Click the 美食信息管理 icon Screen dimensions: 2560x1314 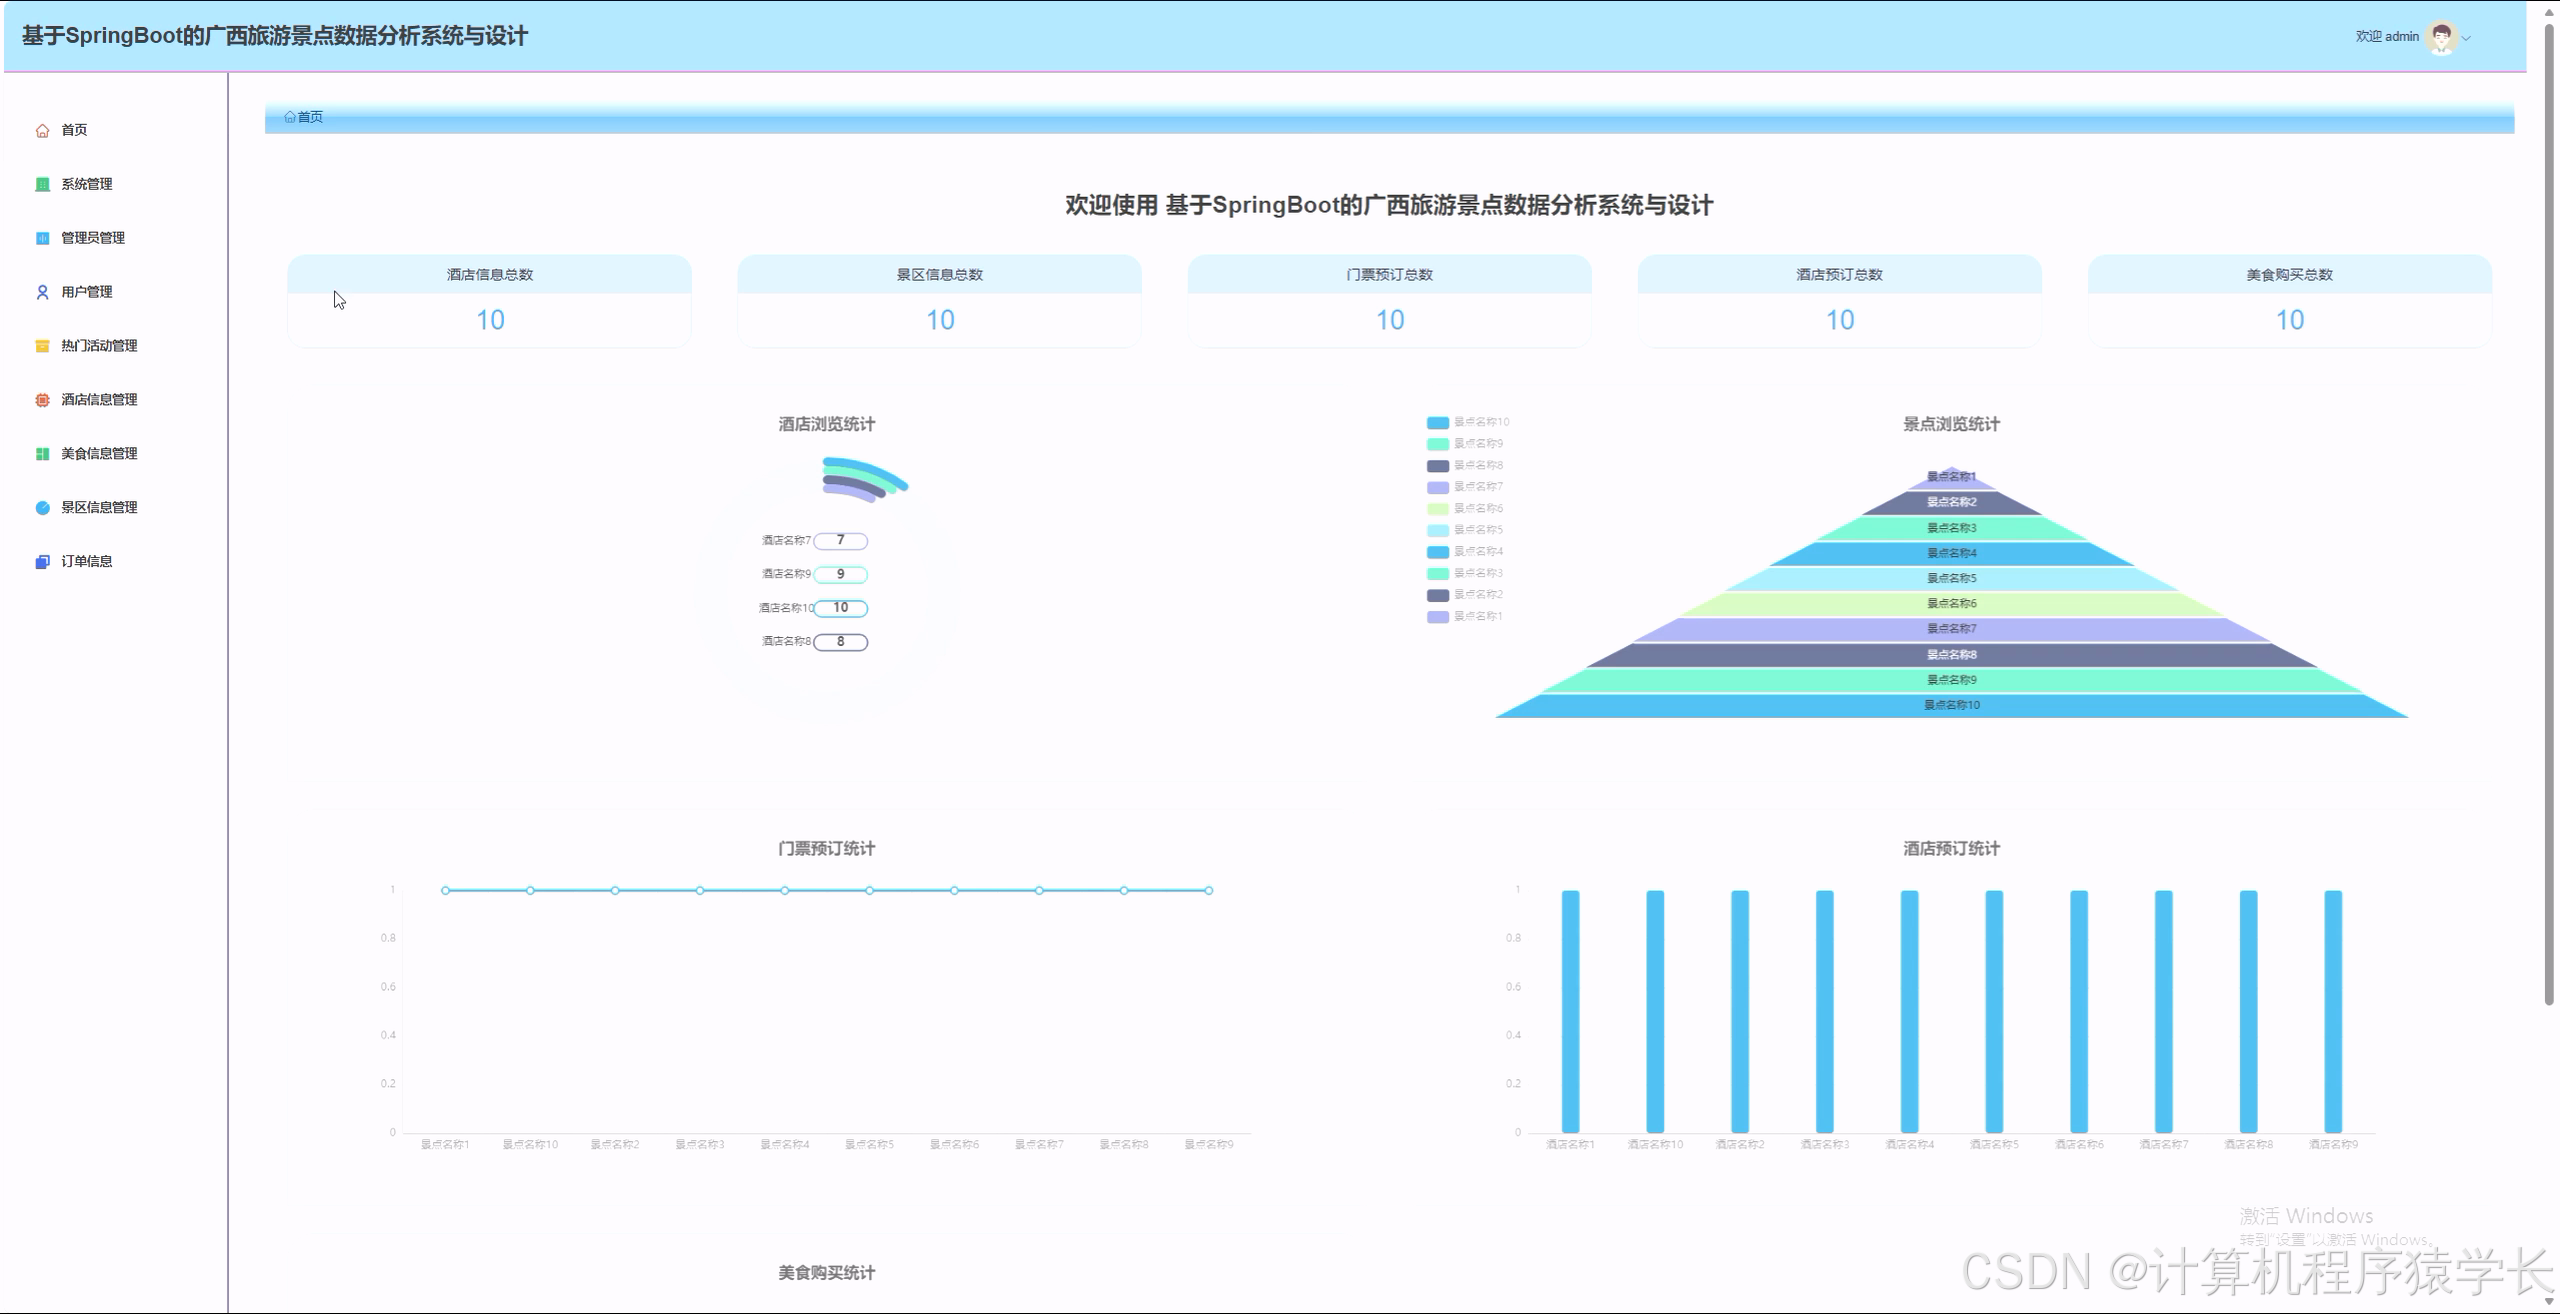pos(41,453)
